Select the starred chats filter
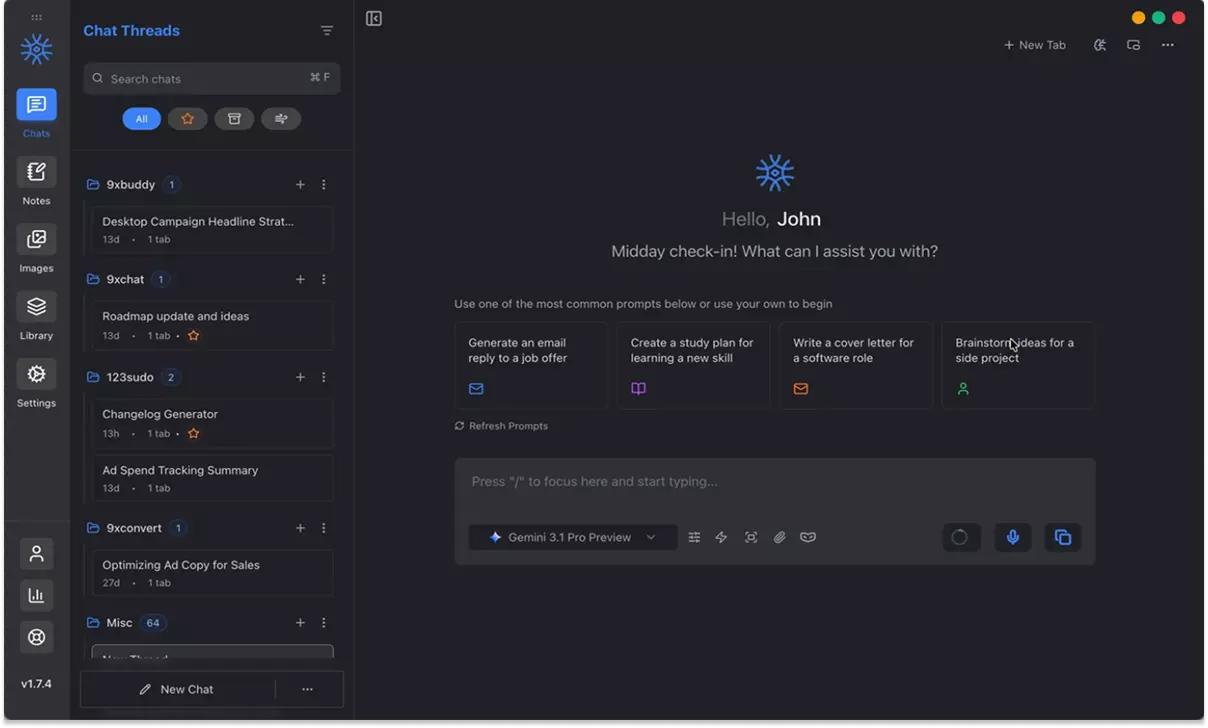This screenshot has width=1208, height=728. tap(187, 118)
